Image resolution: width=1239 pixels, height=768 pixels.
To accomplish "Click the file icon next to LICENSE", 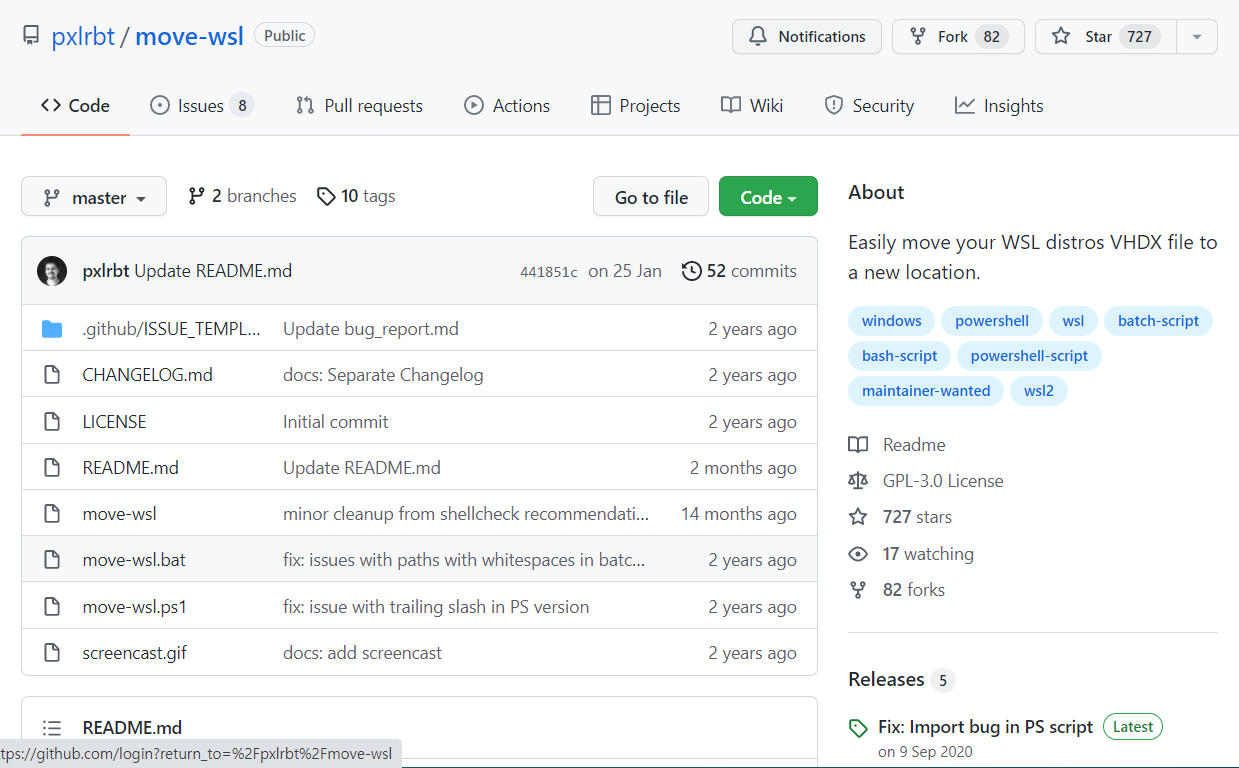I will coord(52,422).
